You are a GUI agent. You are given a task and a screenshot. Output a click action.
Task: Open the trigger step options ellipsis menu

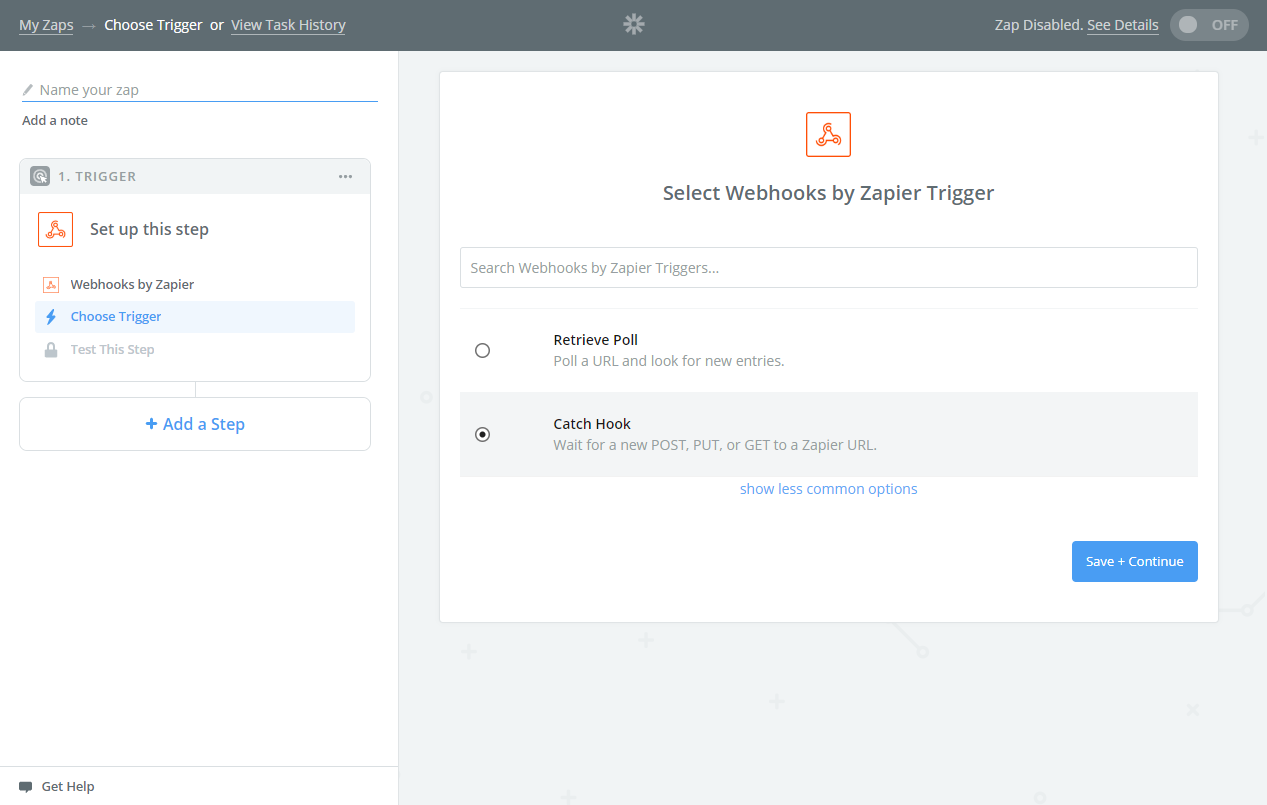345,176
